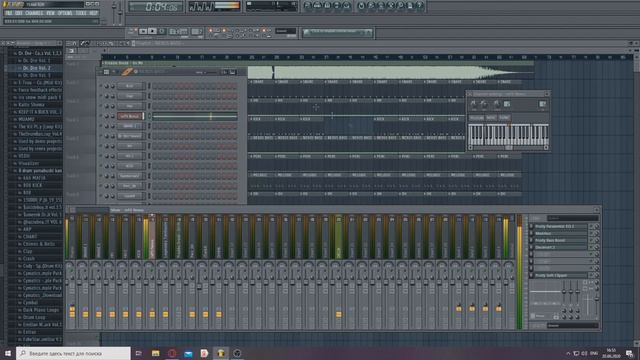Click the show browser shortcut icon

tap(337, 6)
